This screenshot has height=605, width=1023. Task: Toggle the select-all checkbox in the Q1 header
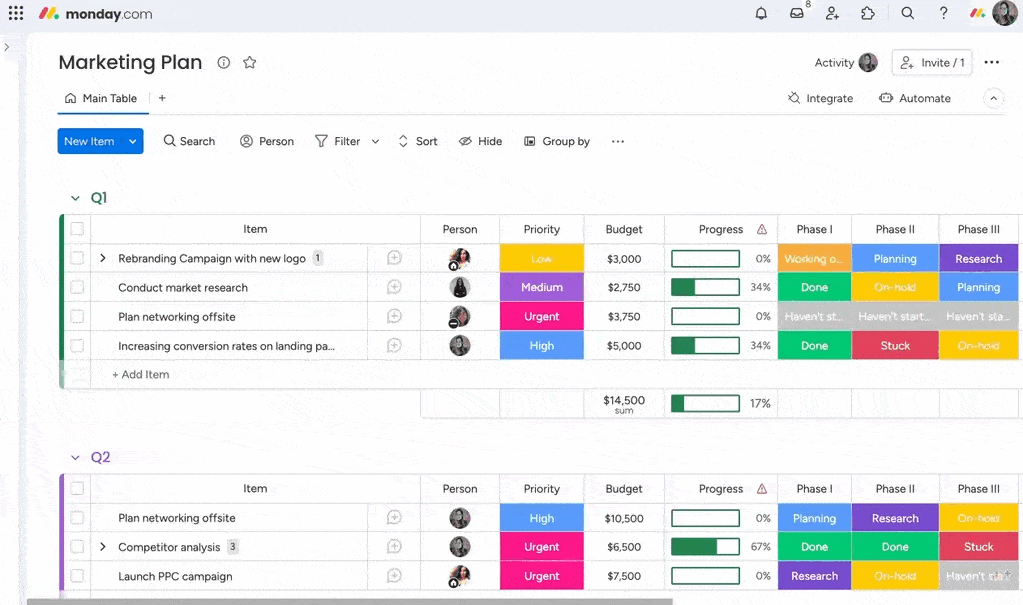[x=77, y=229]
